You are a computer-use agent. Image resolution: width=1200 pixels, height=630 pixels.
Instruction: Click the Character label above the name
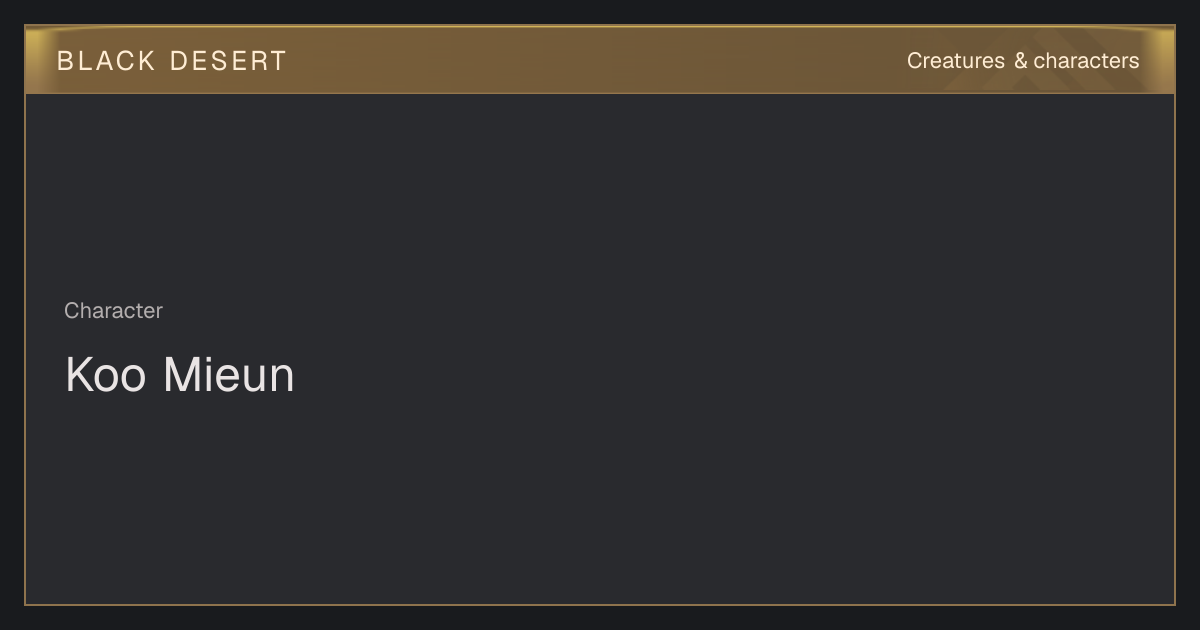point(113,311)
